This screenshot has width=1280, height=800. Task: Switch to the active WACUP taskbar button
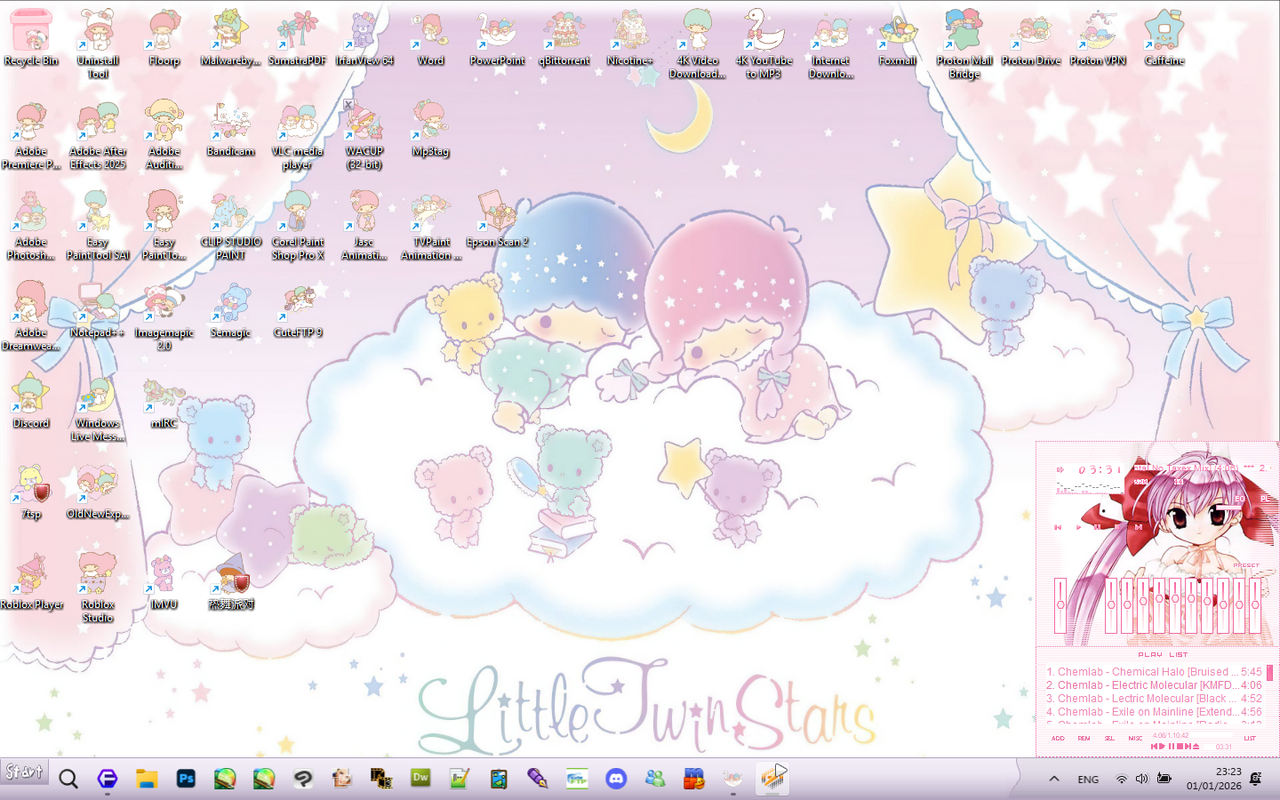pyautogui.click(x=772, y=778)
